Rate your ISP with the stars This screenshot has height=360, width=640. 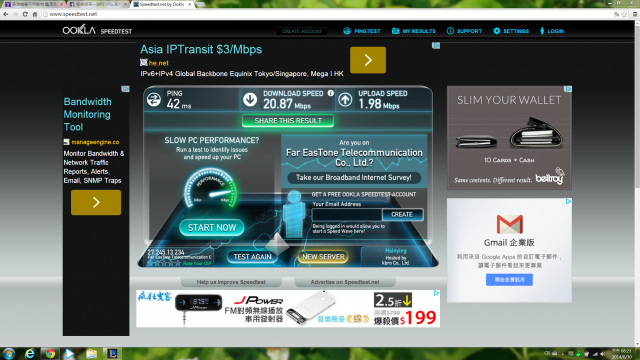[x=164, y=263]
